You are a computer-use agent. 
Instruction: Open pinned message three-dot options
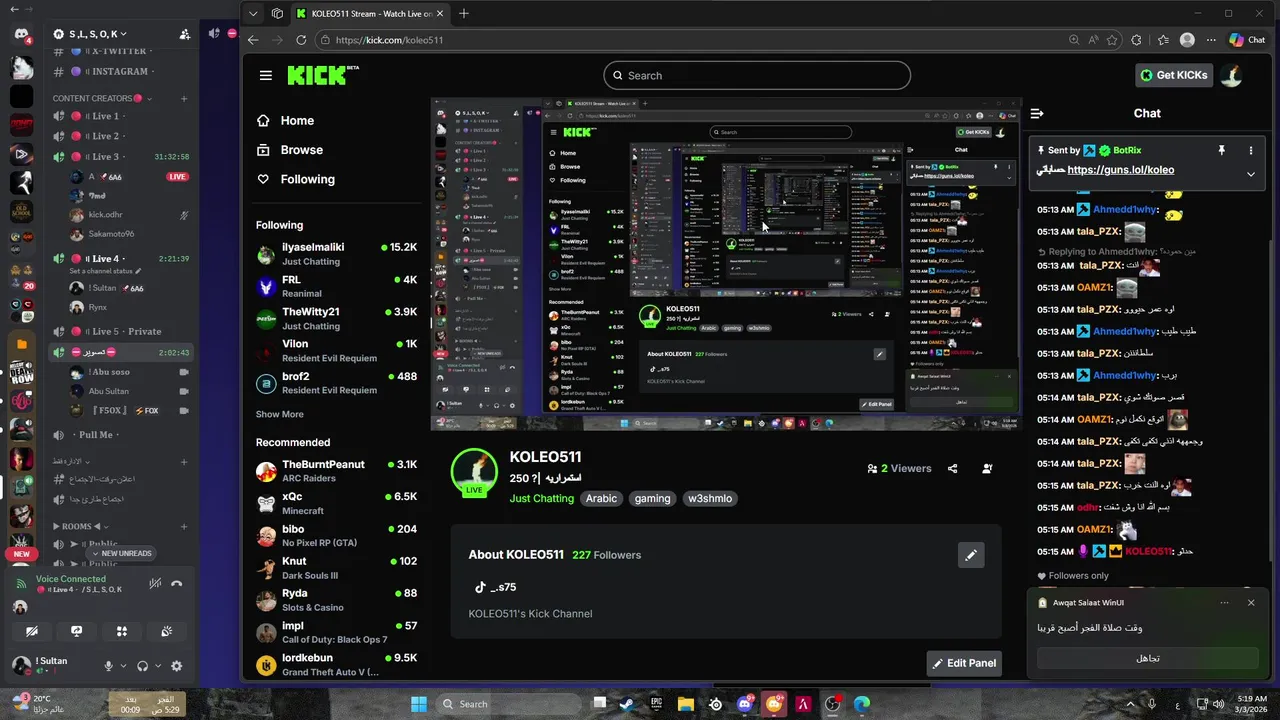pos(1250,150)
